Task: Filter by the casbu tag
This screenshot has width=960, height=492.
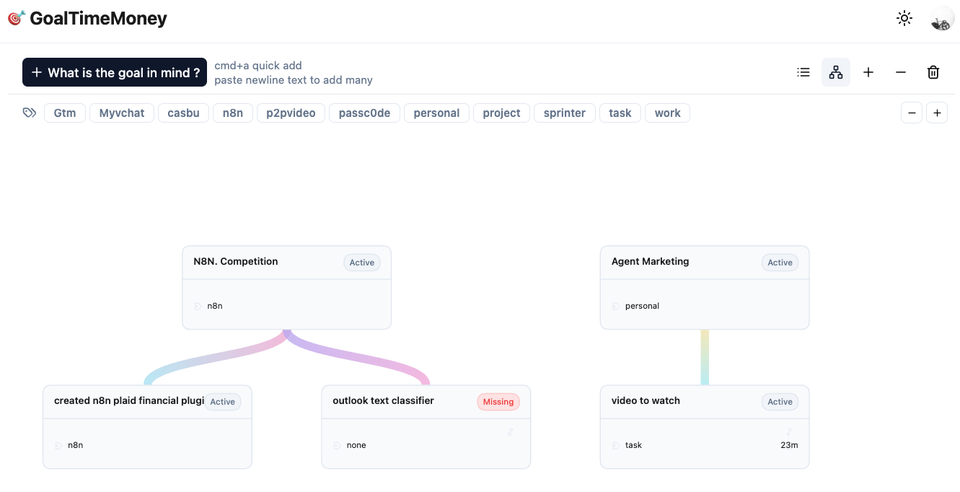Action: [184, 113]
